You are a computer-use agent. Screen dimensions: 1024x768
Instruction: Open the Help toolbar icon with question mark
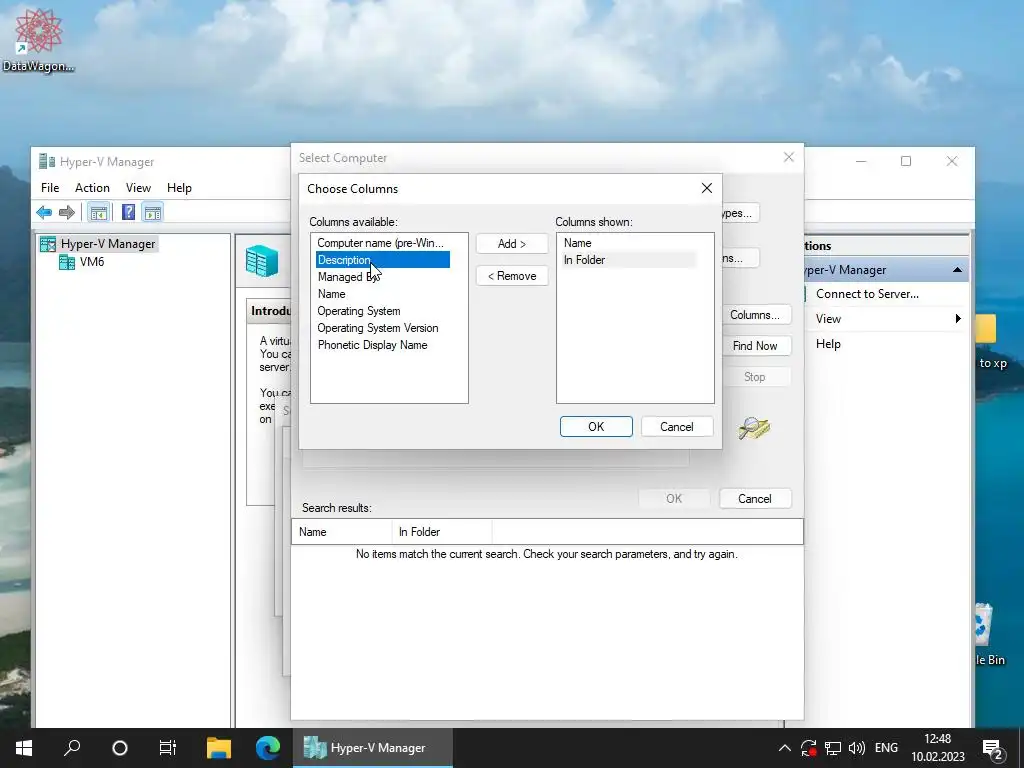pos(129,212)
